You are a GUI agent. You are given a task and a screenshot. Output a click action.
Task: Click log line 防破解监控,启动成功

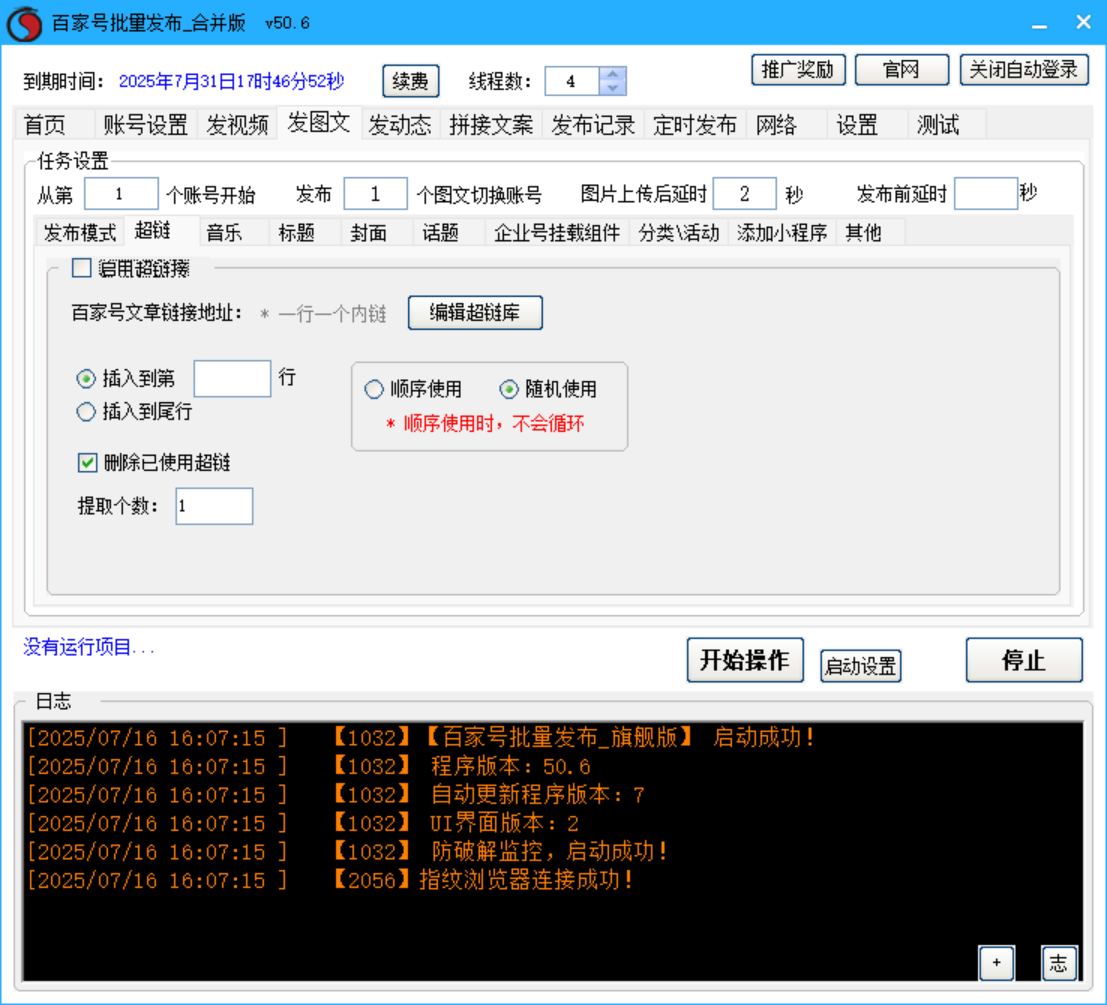point(348,852)
